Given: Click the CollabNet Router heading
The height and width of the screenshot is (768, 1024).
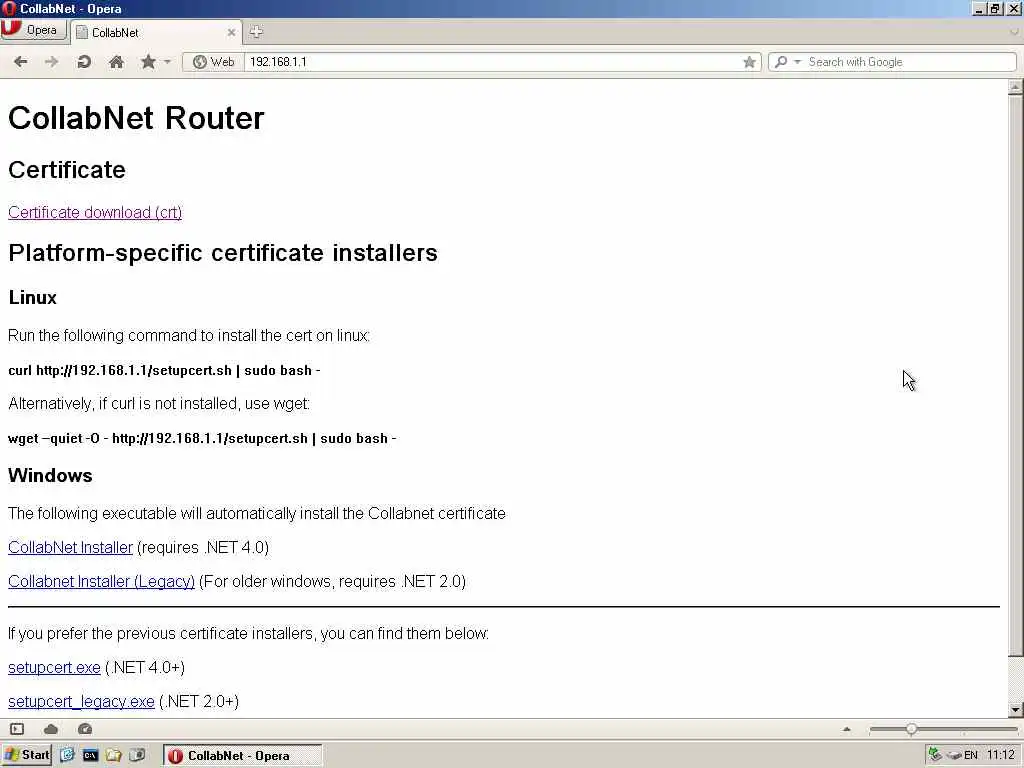Looking at the screenshot, I should pos(136,118).
